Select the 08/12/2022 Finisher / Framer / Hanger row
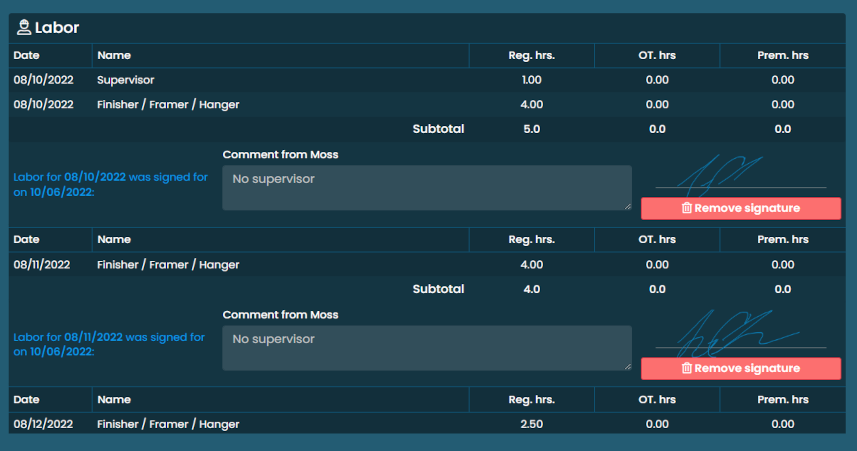Image resolution: width=857 pixels, height=451 pixels. [168, 424]
